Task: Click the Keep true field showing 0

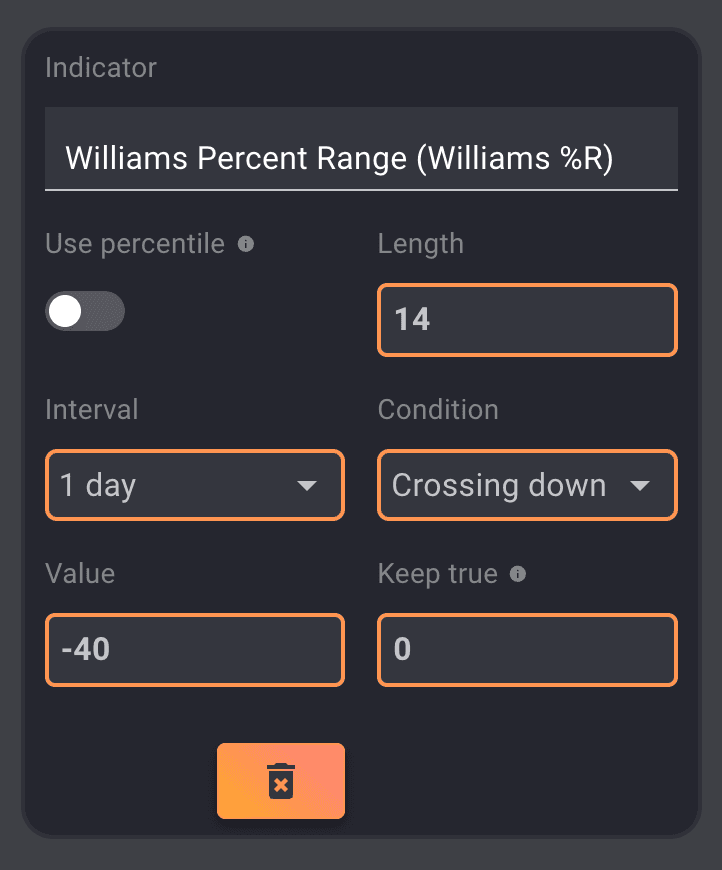Action: coord(527,650)
